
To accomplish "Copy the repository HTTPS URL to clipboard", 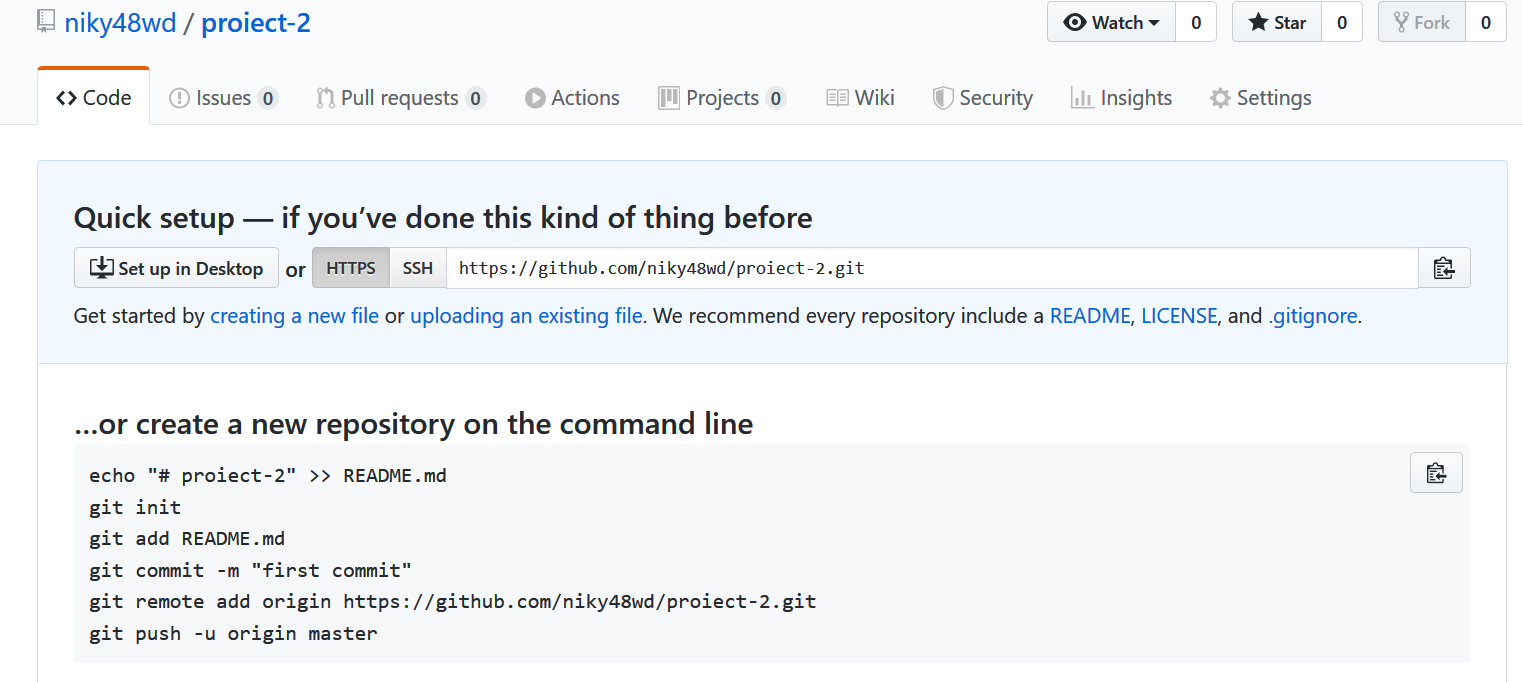I will click(x=1444, y=267).
